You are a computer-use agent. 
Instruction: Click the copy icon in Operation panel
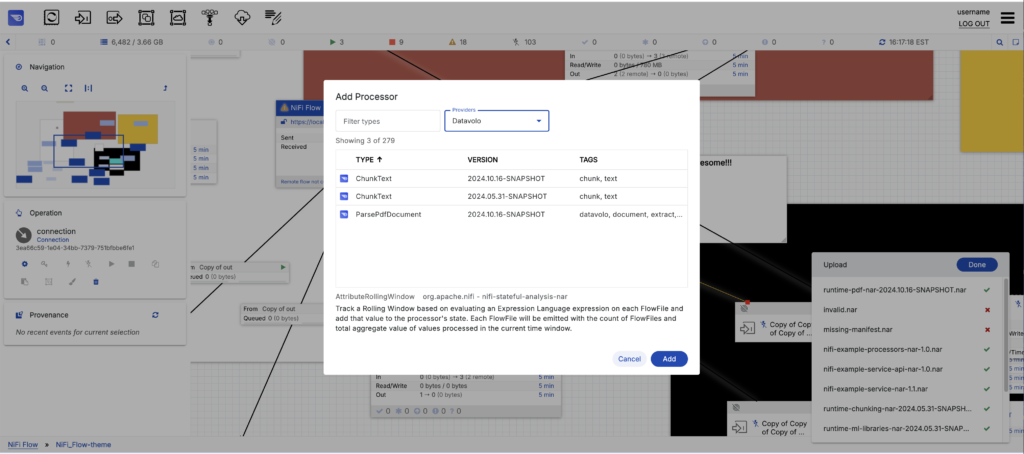point(155,265)
